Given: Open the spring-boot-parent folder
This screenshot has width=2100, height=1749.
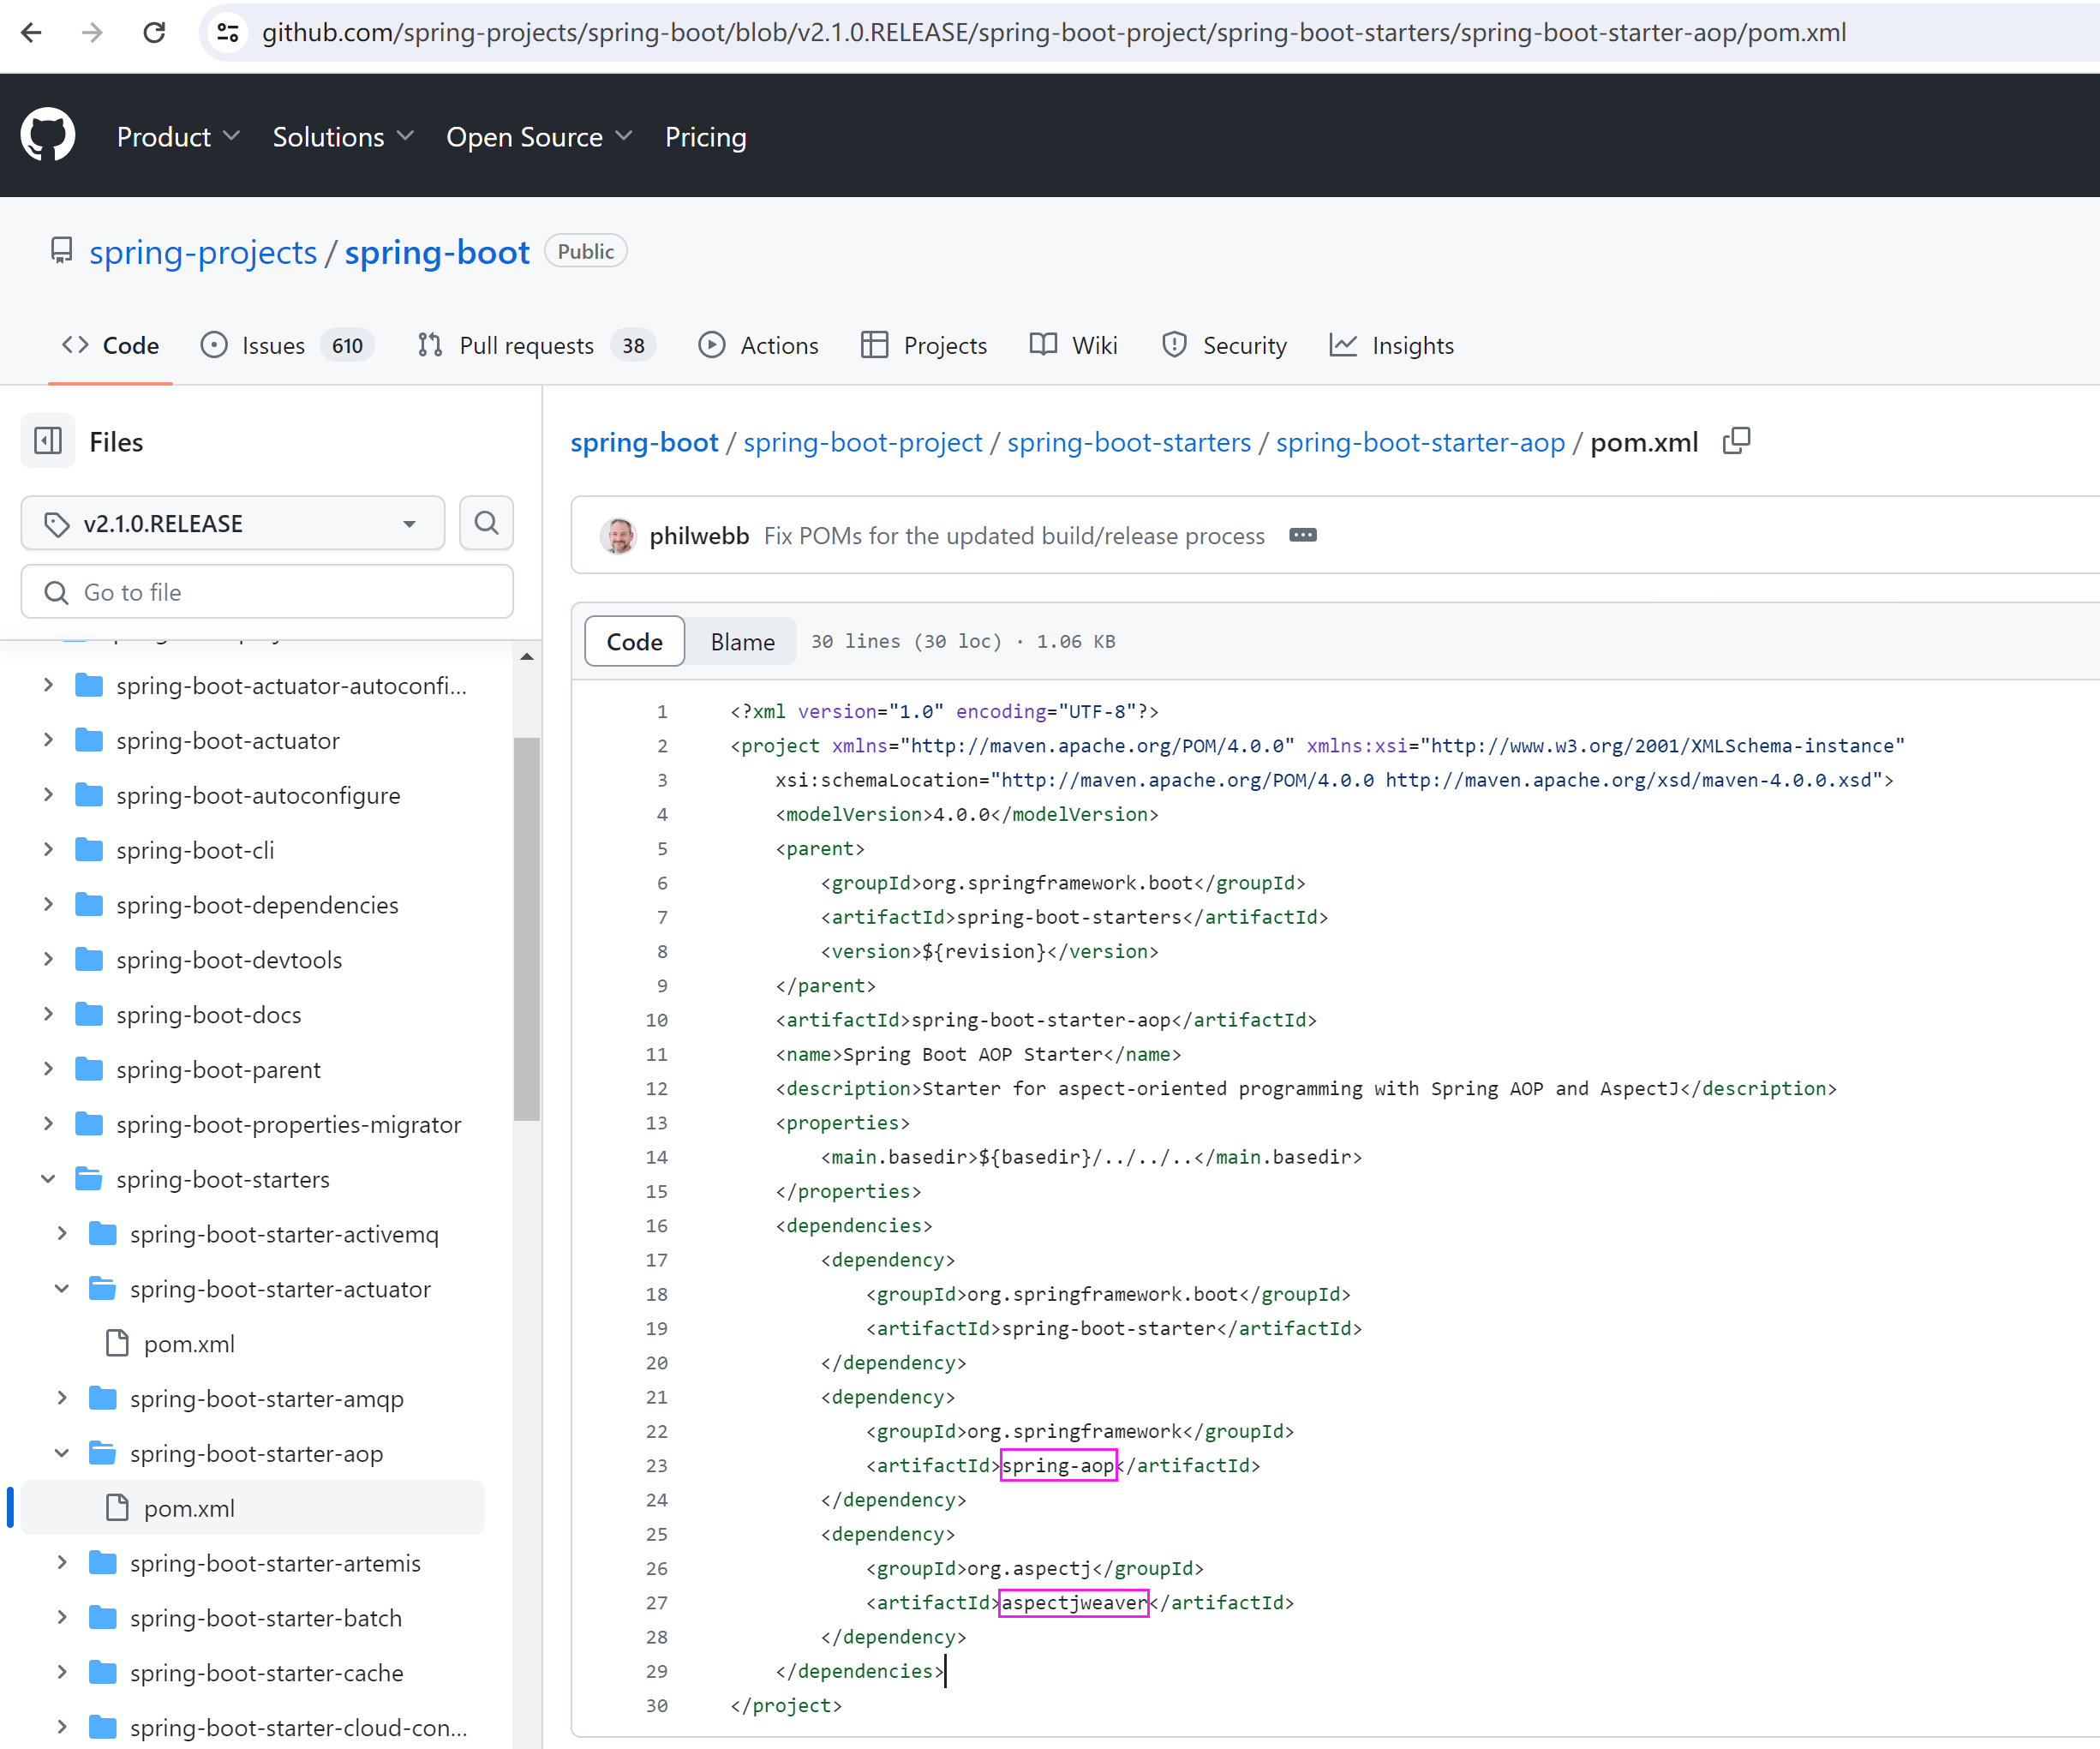Looking at the screenshot, I should (218, 1070).
